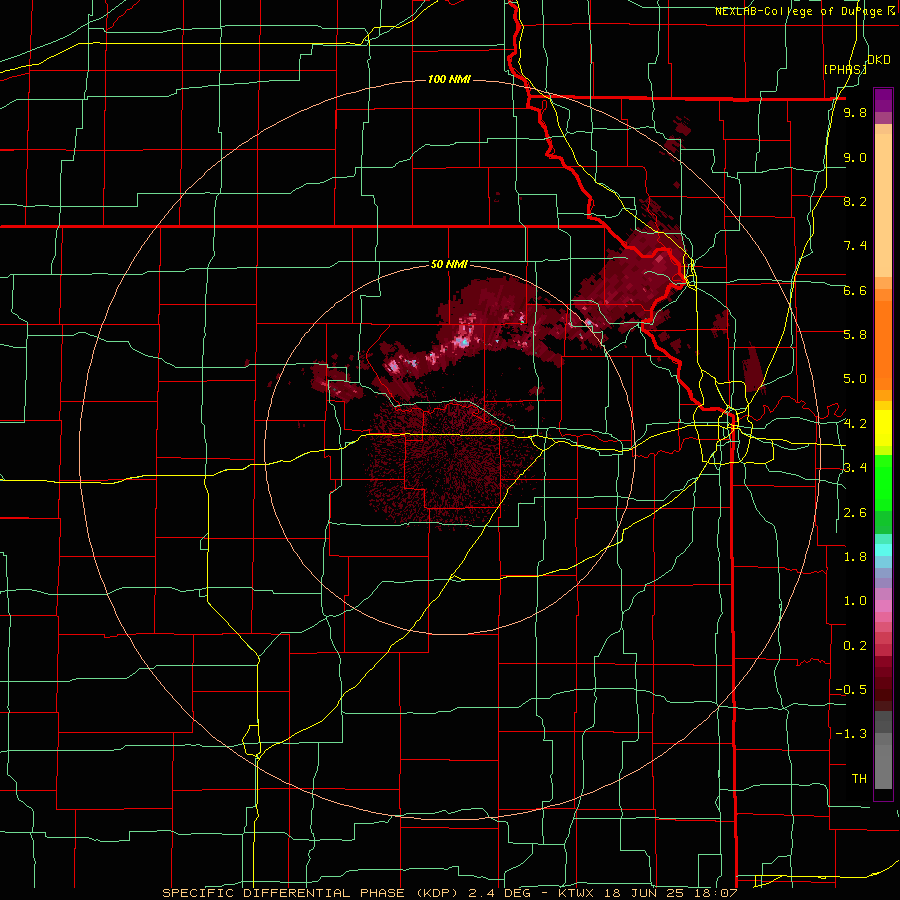900x900 pixels.
Task: Select the bright green color bar segment
Action: click(x=883, y=482)
